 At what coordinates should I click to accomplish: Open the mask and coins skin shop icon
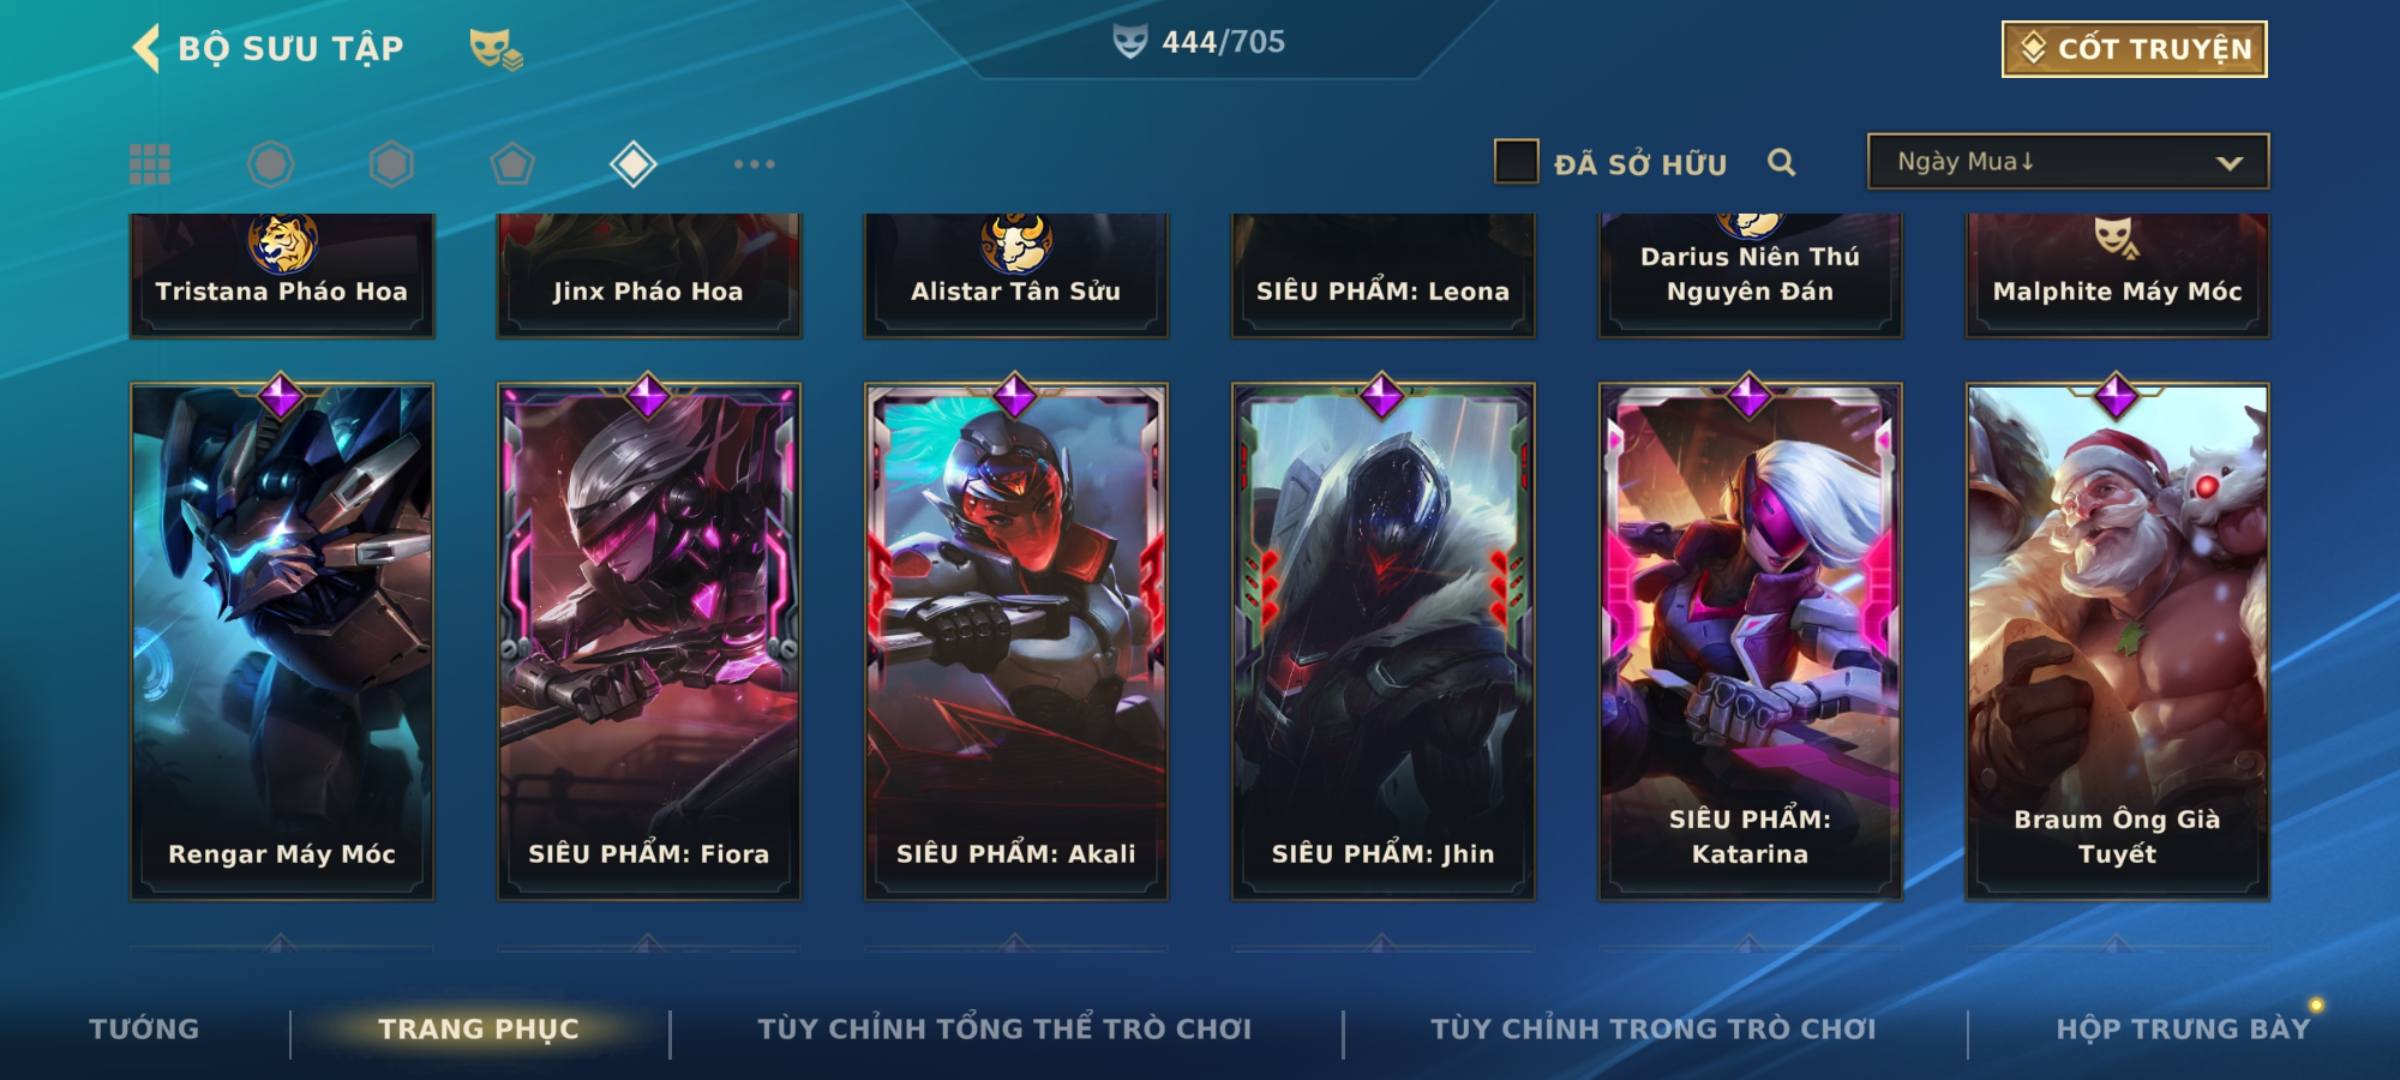point(496,49)
